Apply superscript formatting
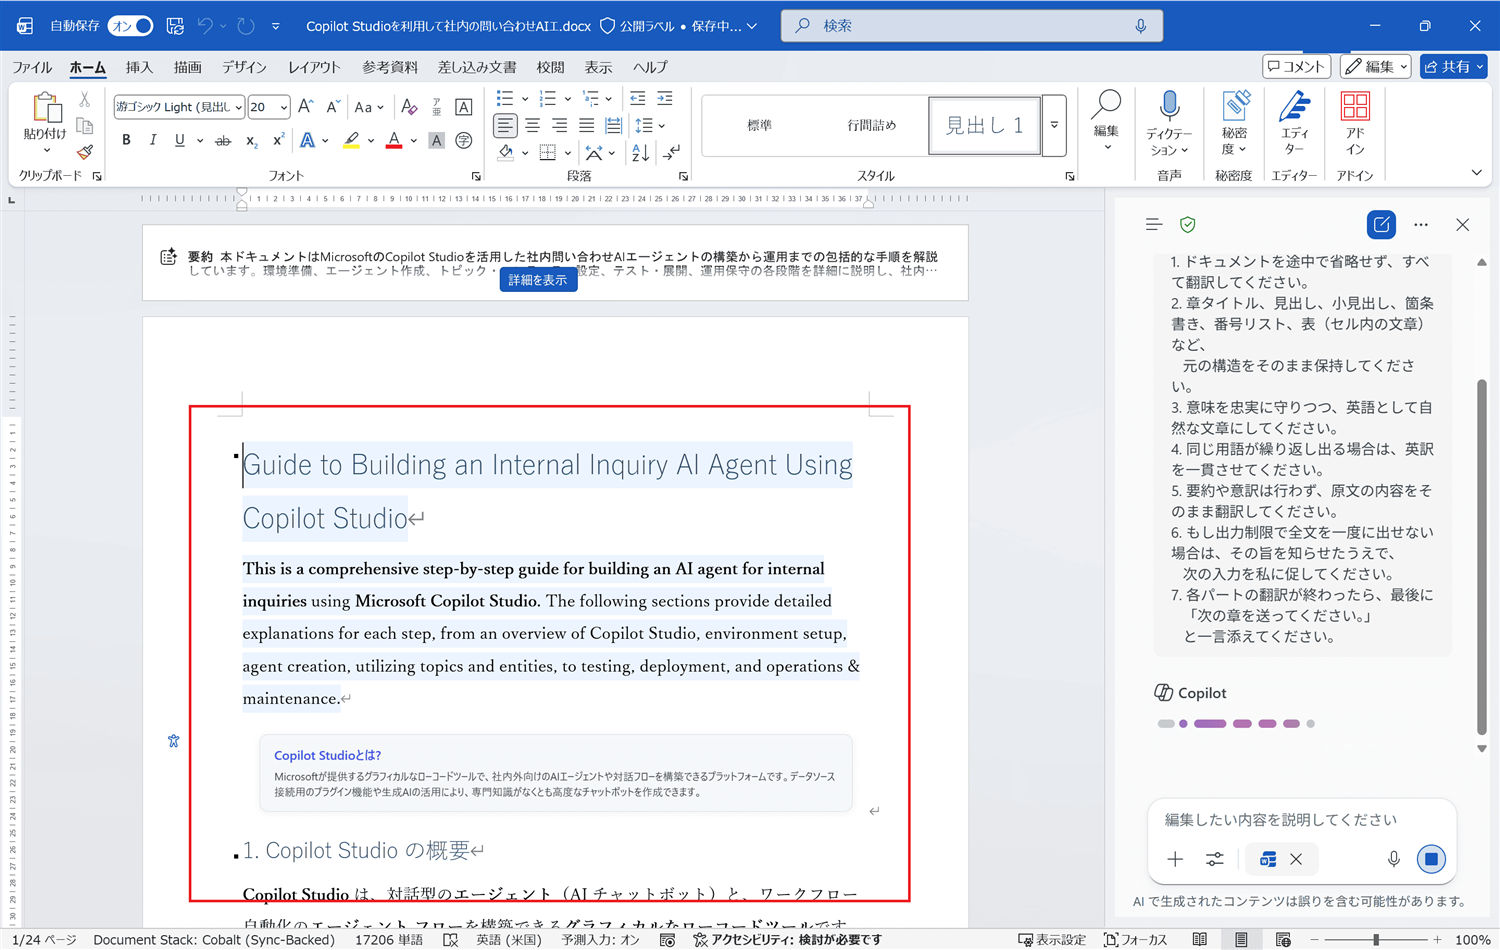 click(x=278, y=141)
